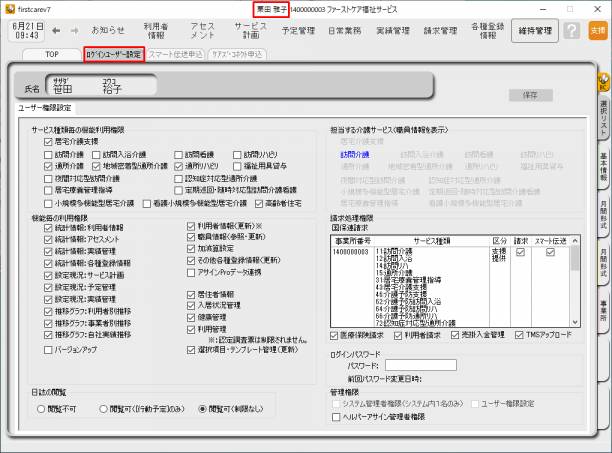
Task: Open the 基本情報 side tab
Action: click(603, 171)
